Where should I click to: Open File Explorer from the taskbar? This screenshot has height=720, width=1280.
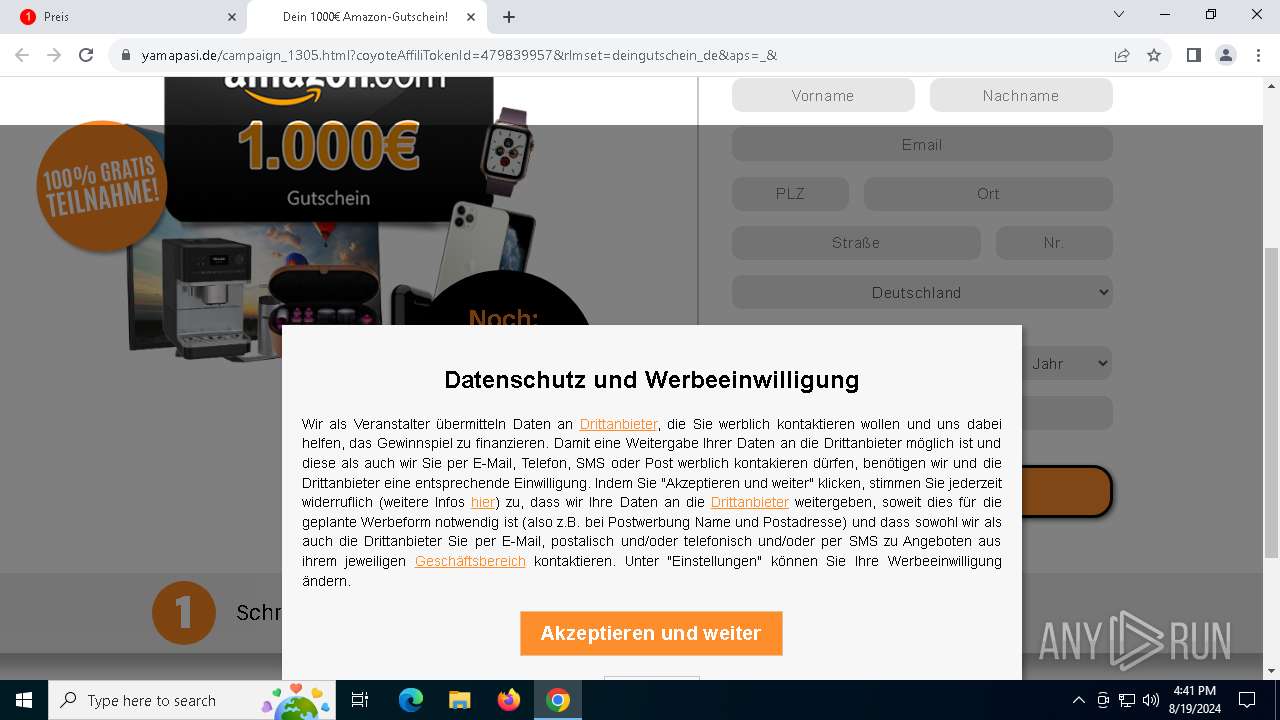coord(459,700)
